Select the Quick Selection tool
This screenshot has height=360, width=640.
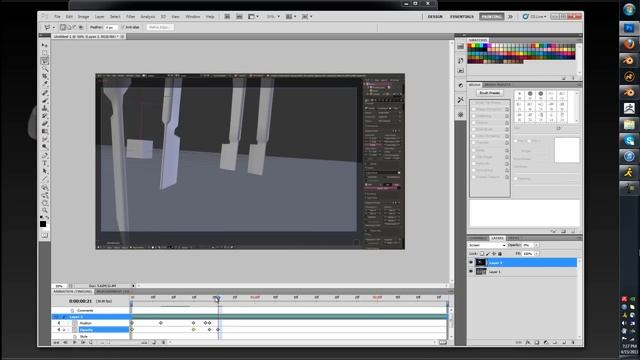point(44,69)
